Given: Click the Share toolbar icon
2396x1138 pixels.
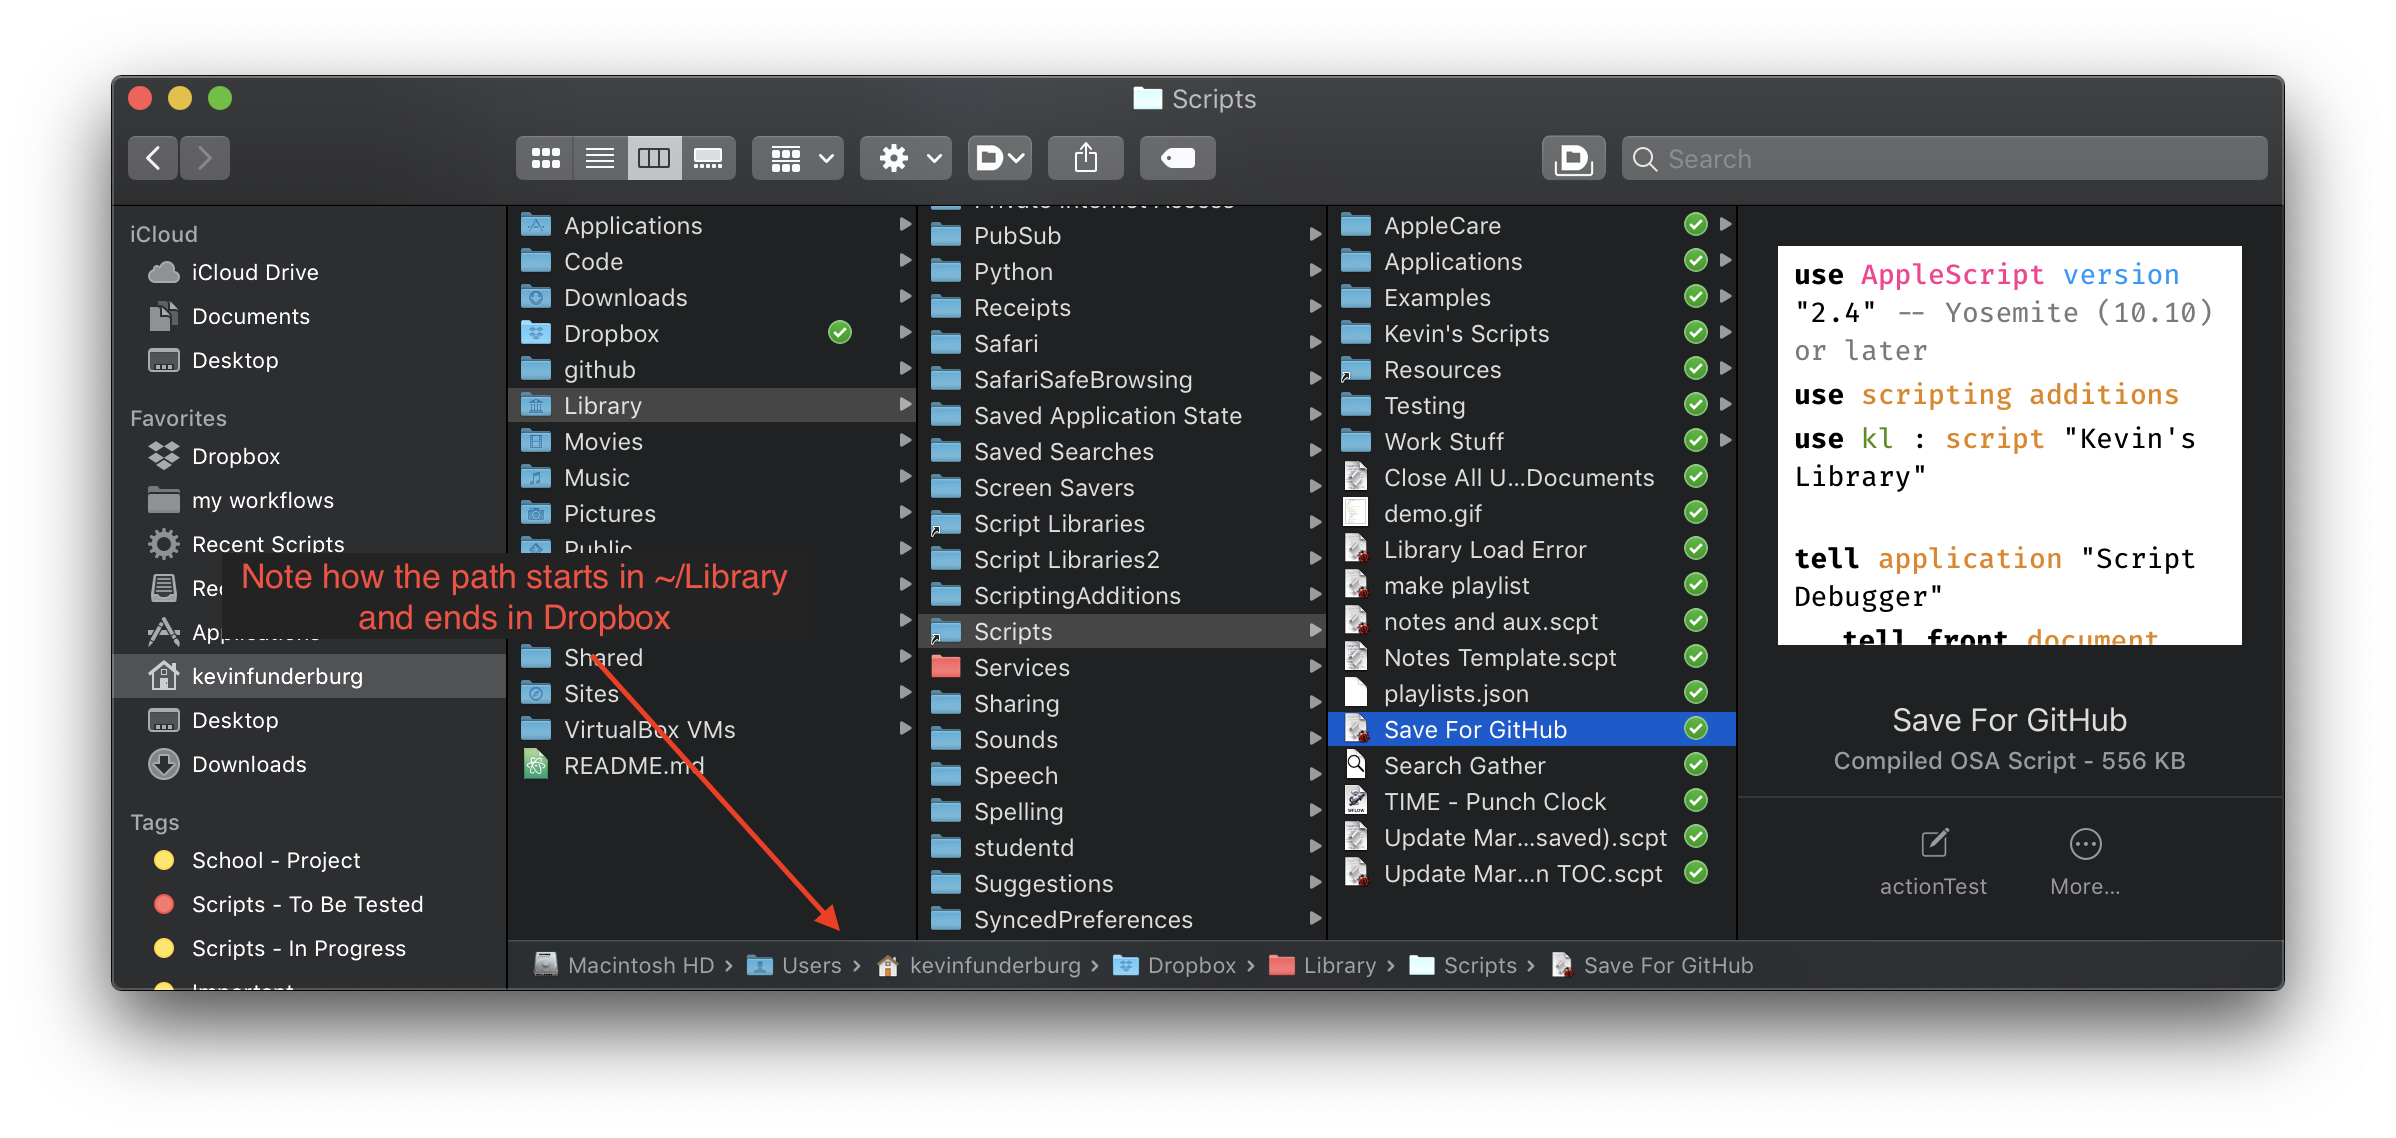Looking at the screenshot, I should tap(1085, 158).
